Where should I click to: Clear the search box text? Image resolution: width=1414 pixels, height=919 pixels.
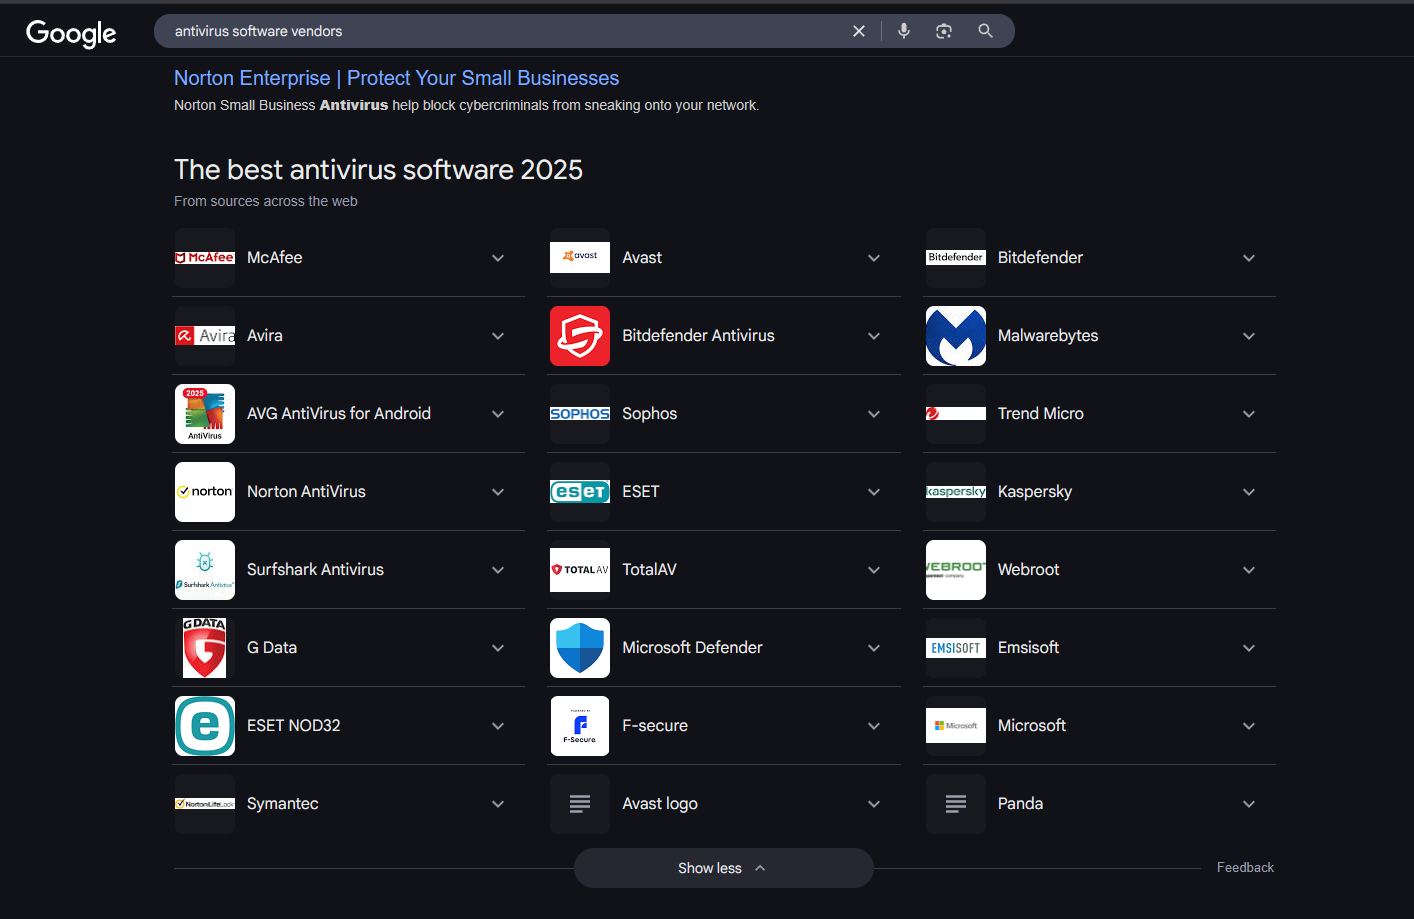click(x=858, y=31)
